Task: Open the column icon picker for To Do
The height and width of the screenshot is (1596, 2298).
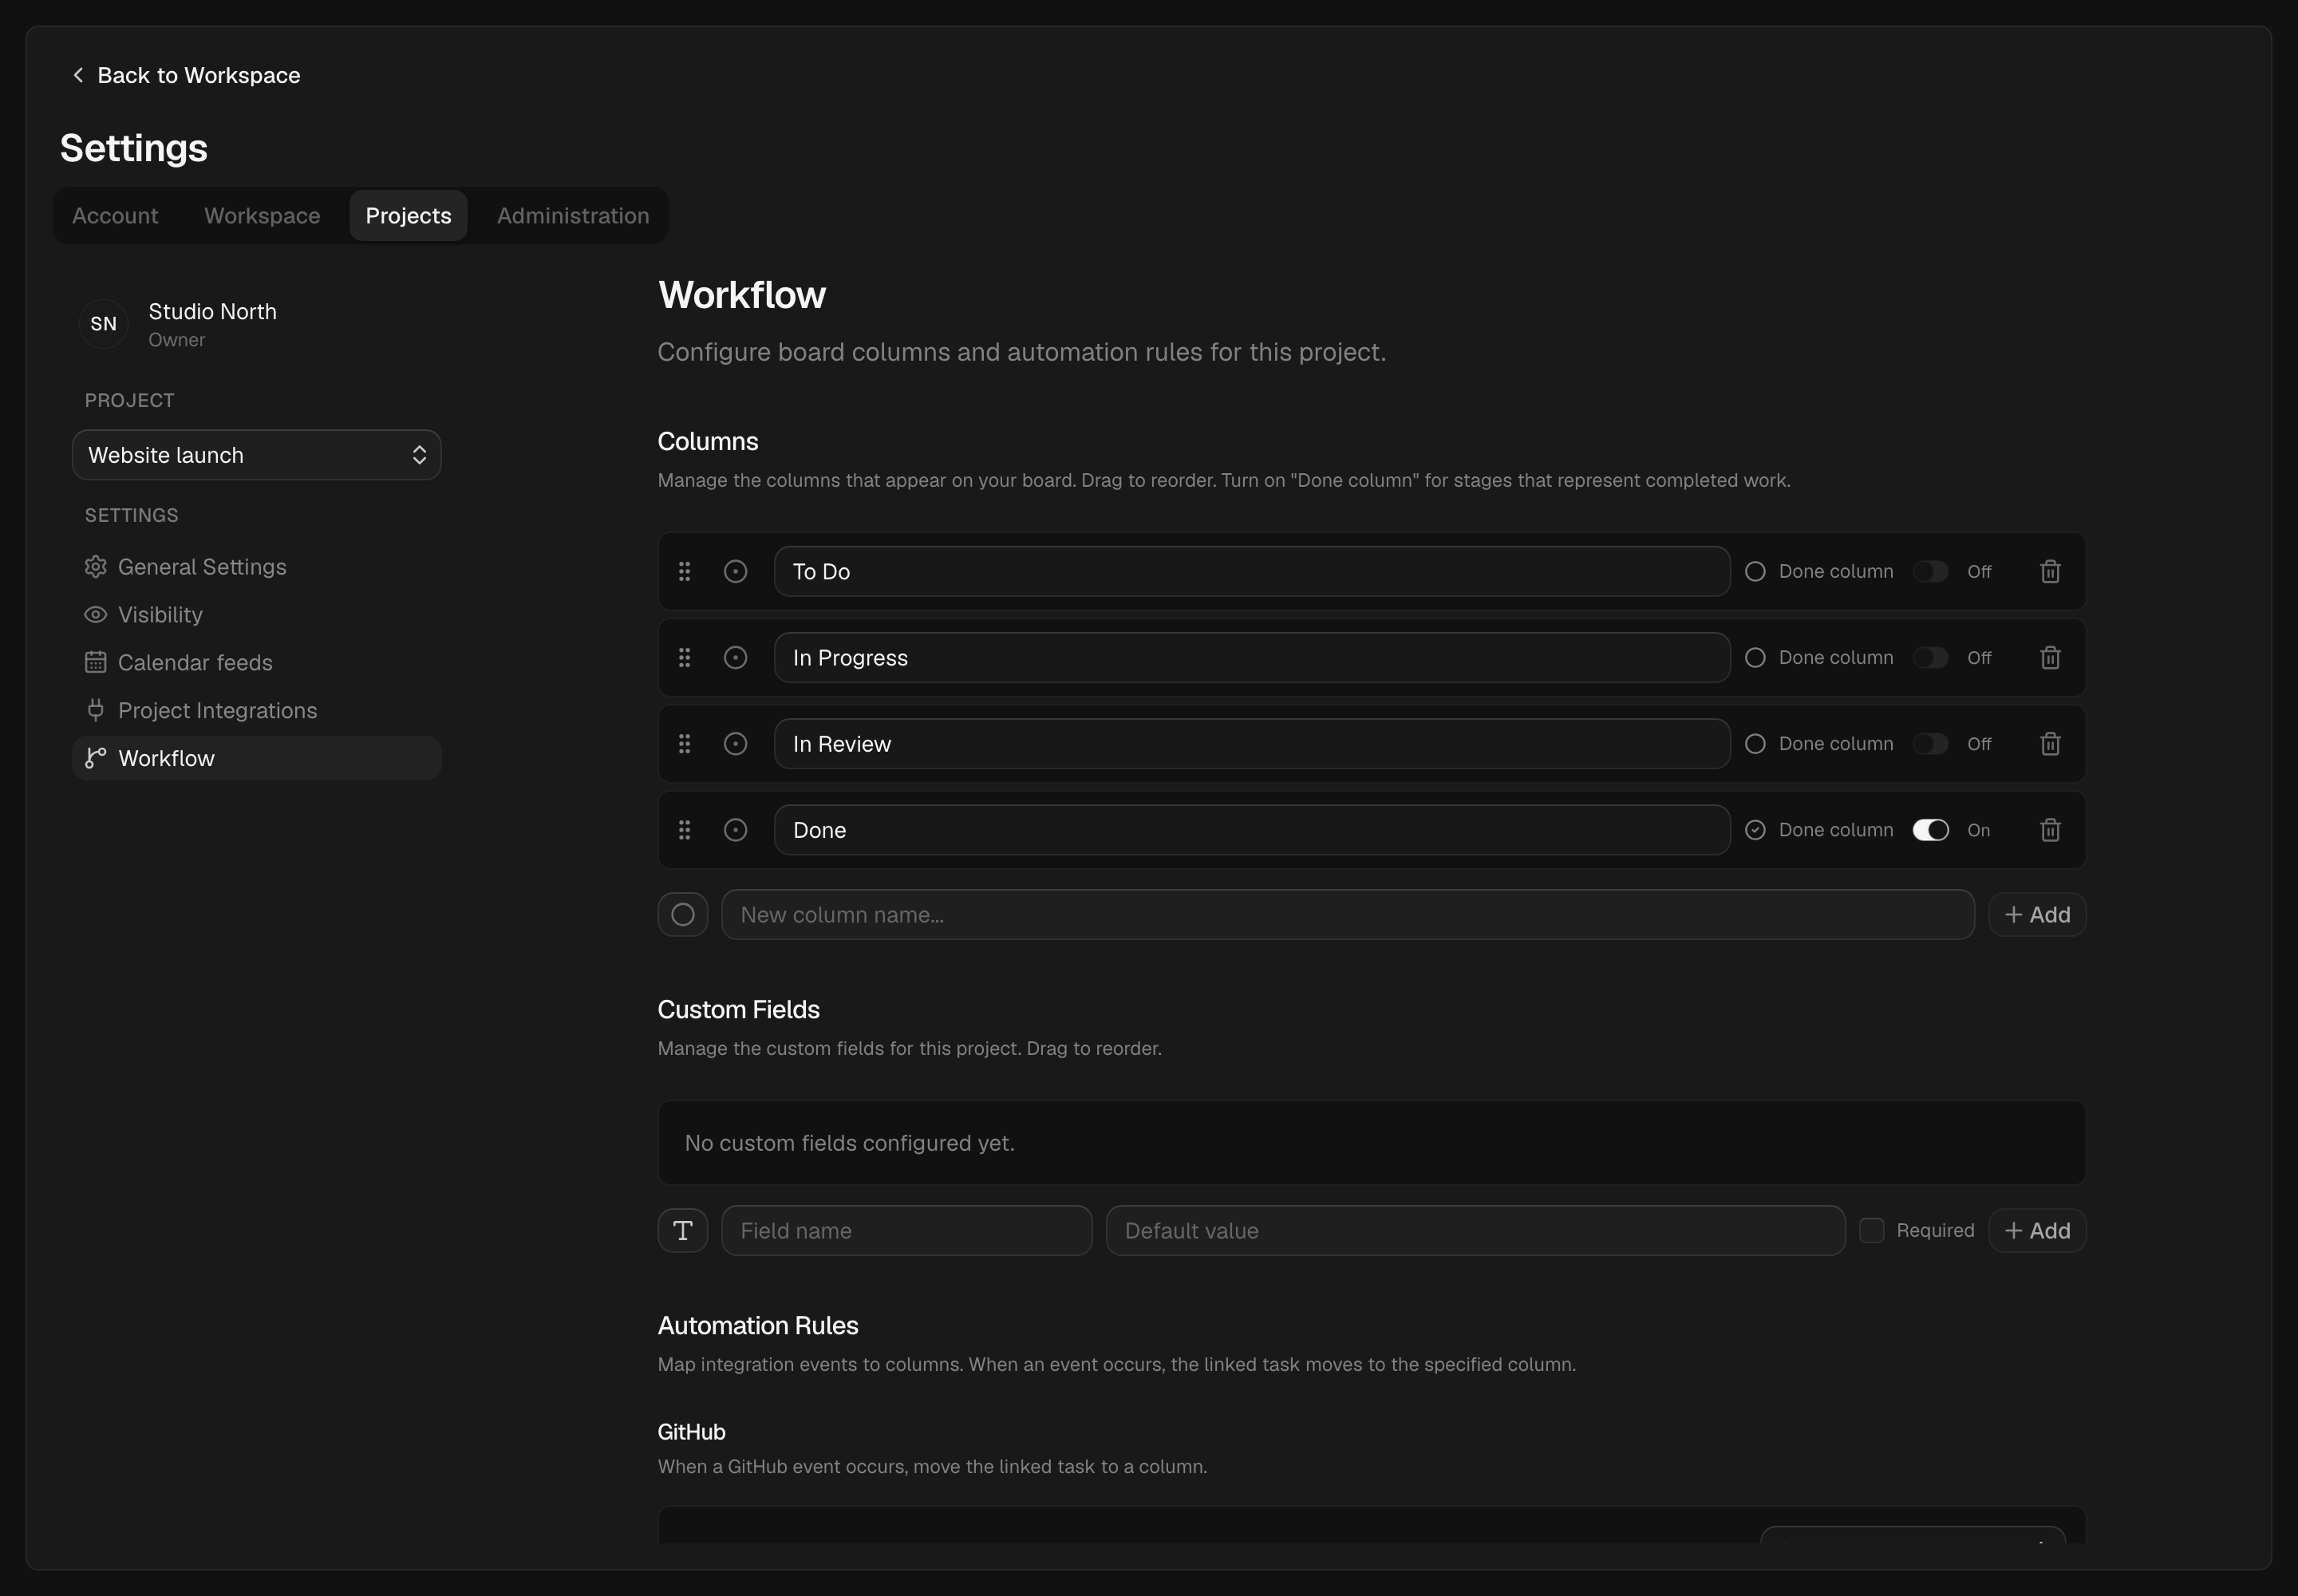Action: (735, 571)
